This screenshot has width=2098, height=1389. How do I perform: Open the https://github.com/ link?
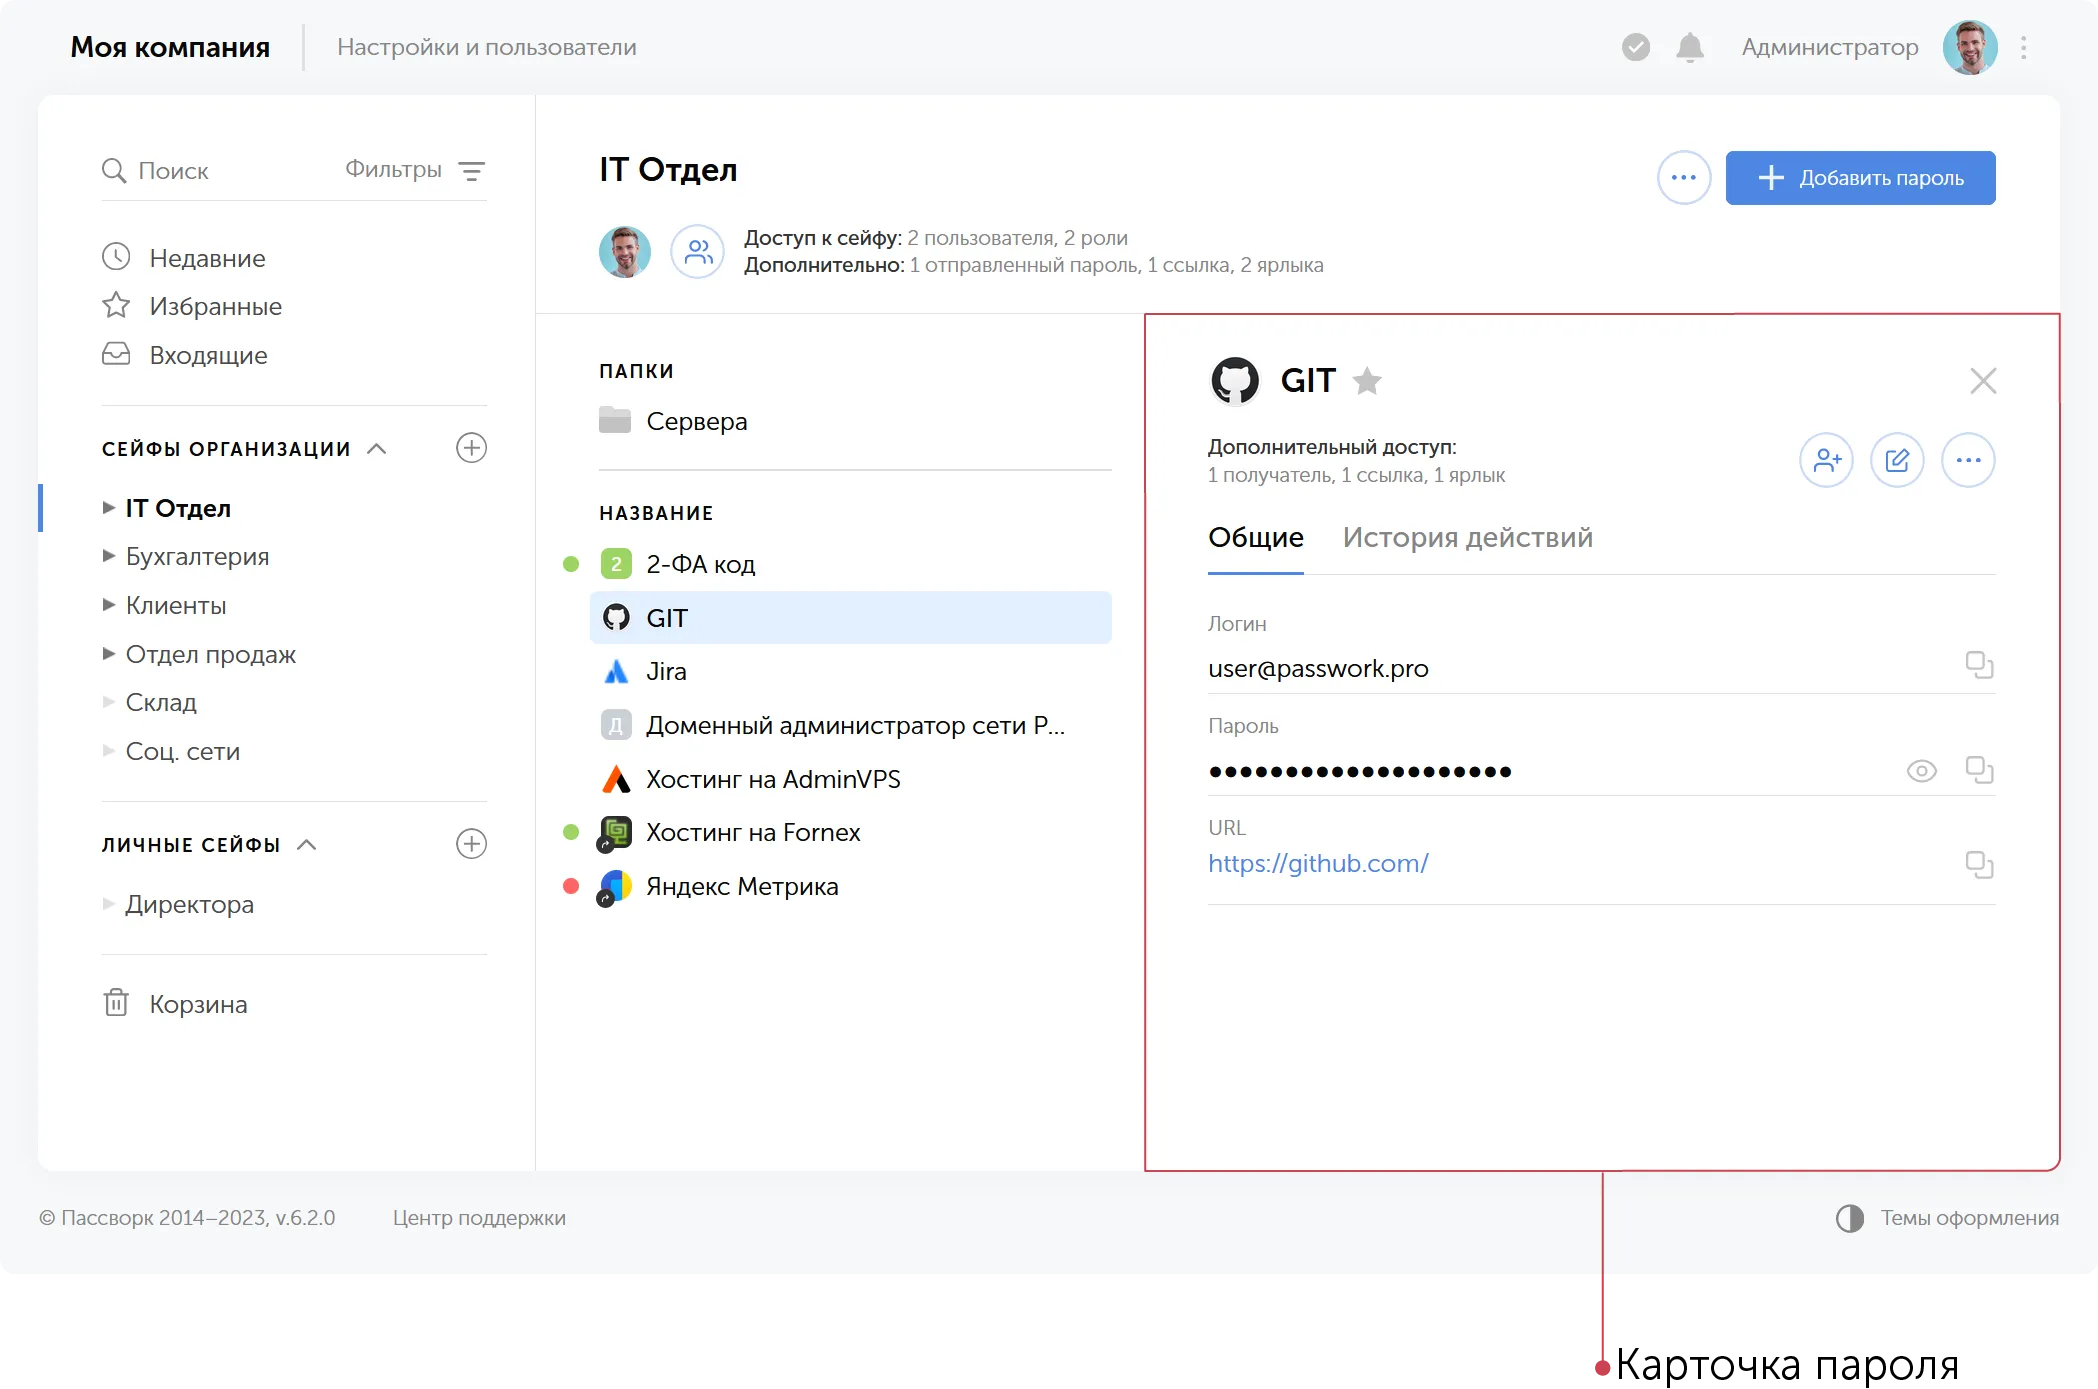(1318, 863)
